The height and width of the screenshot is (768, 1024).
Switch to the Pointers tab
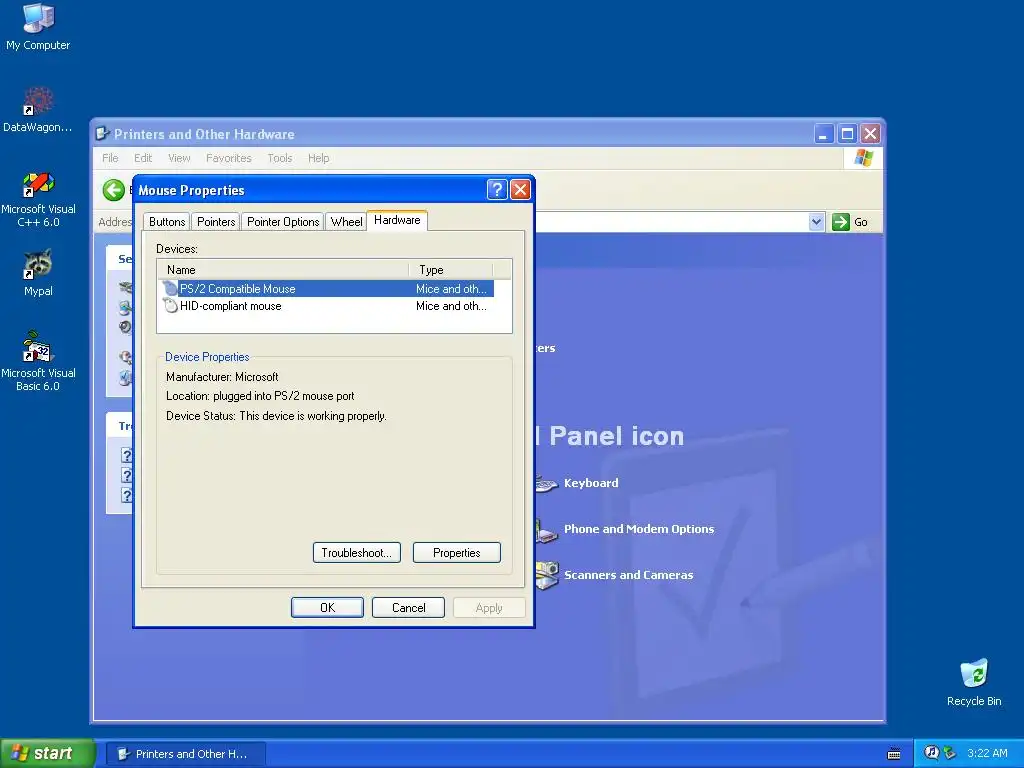216,222
